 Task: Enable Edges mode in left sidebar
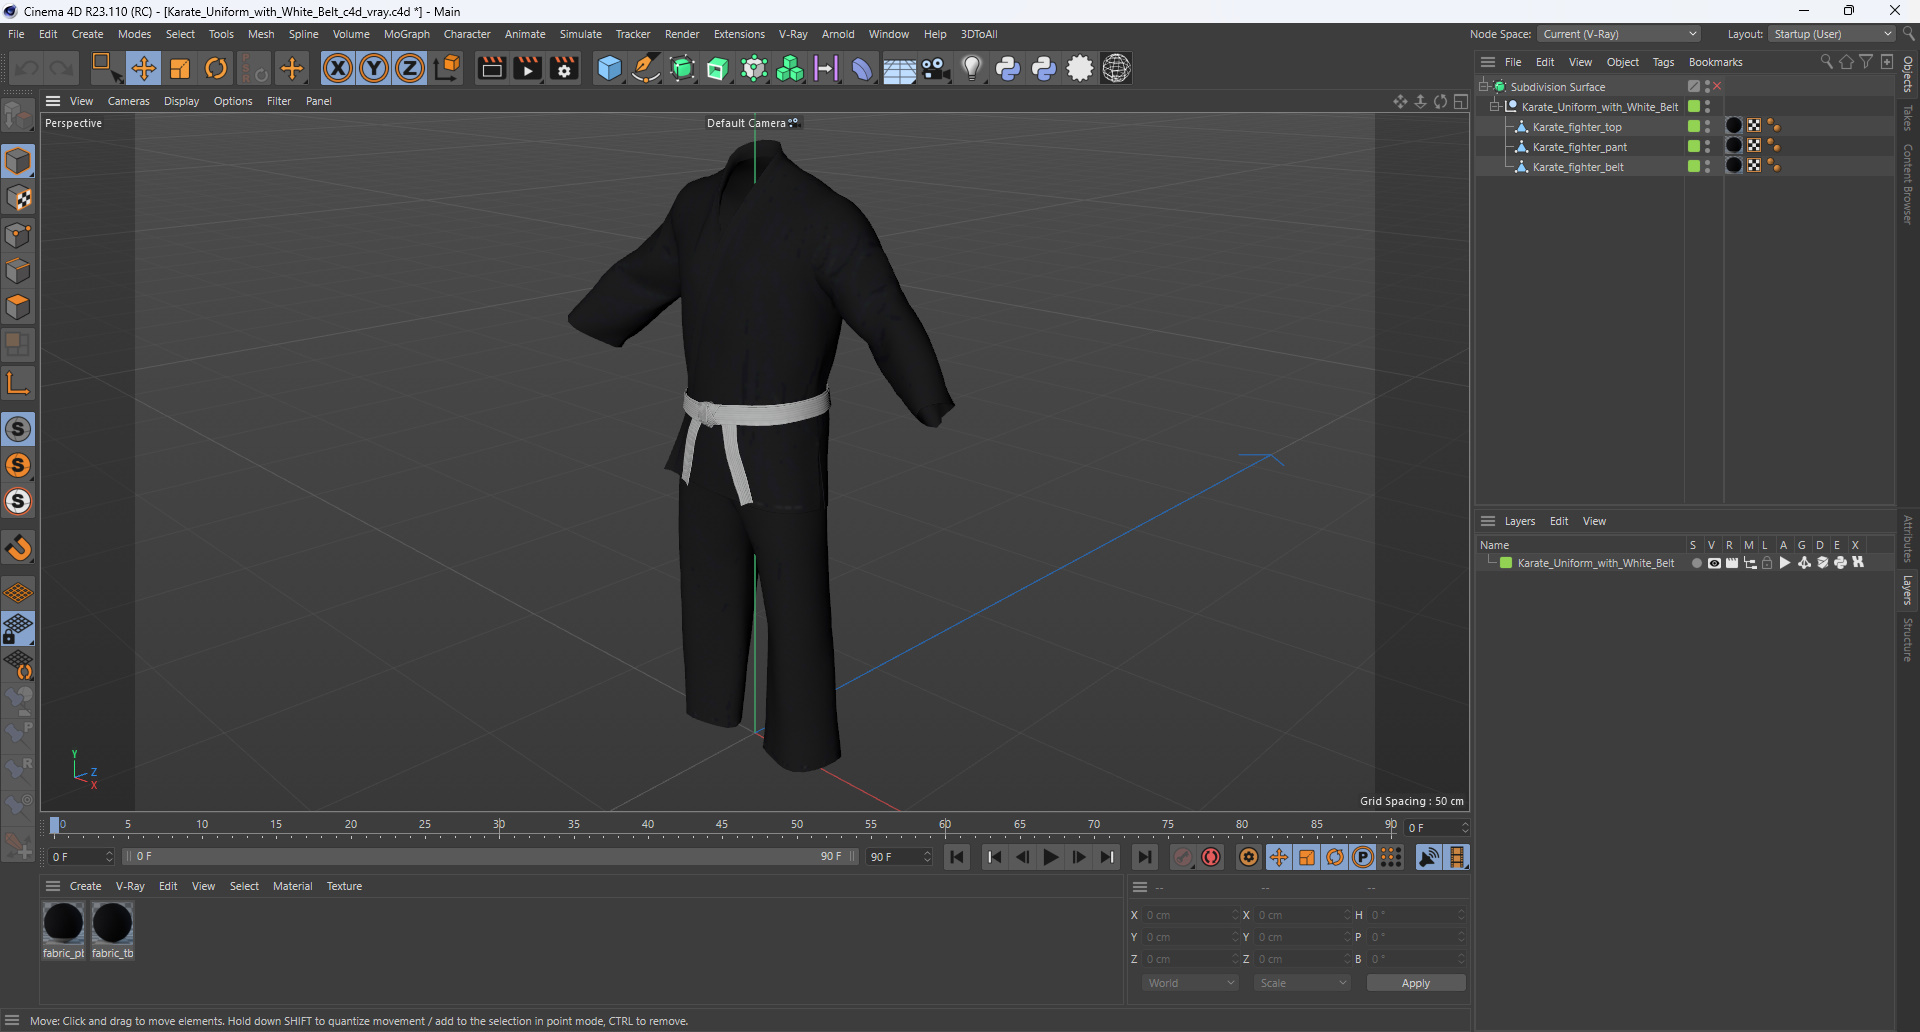(18, 271)
